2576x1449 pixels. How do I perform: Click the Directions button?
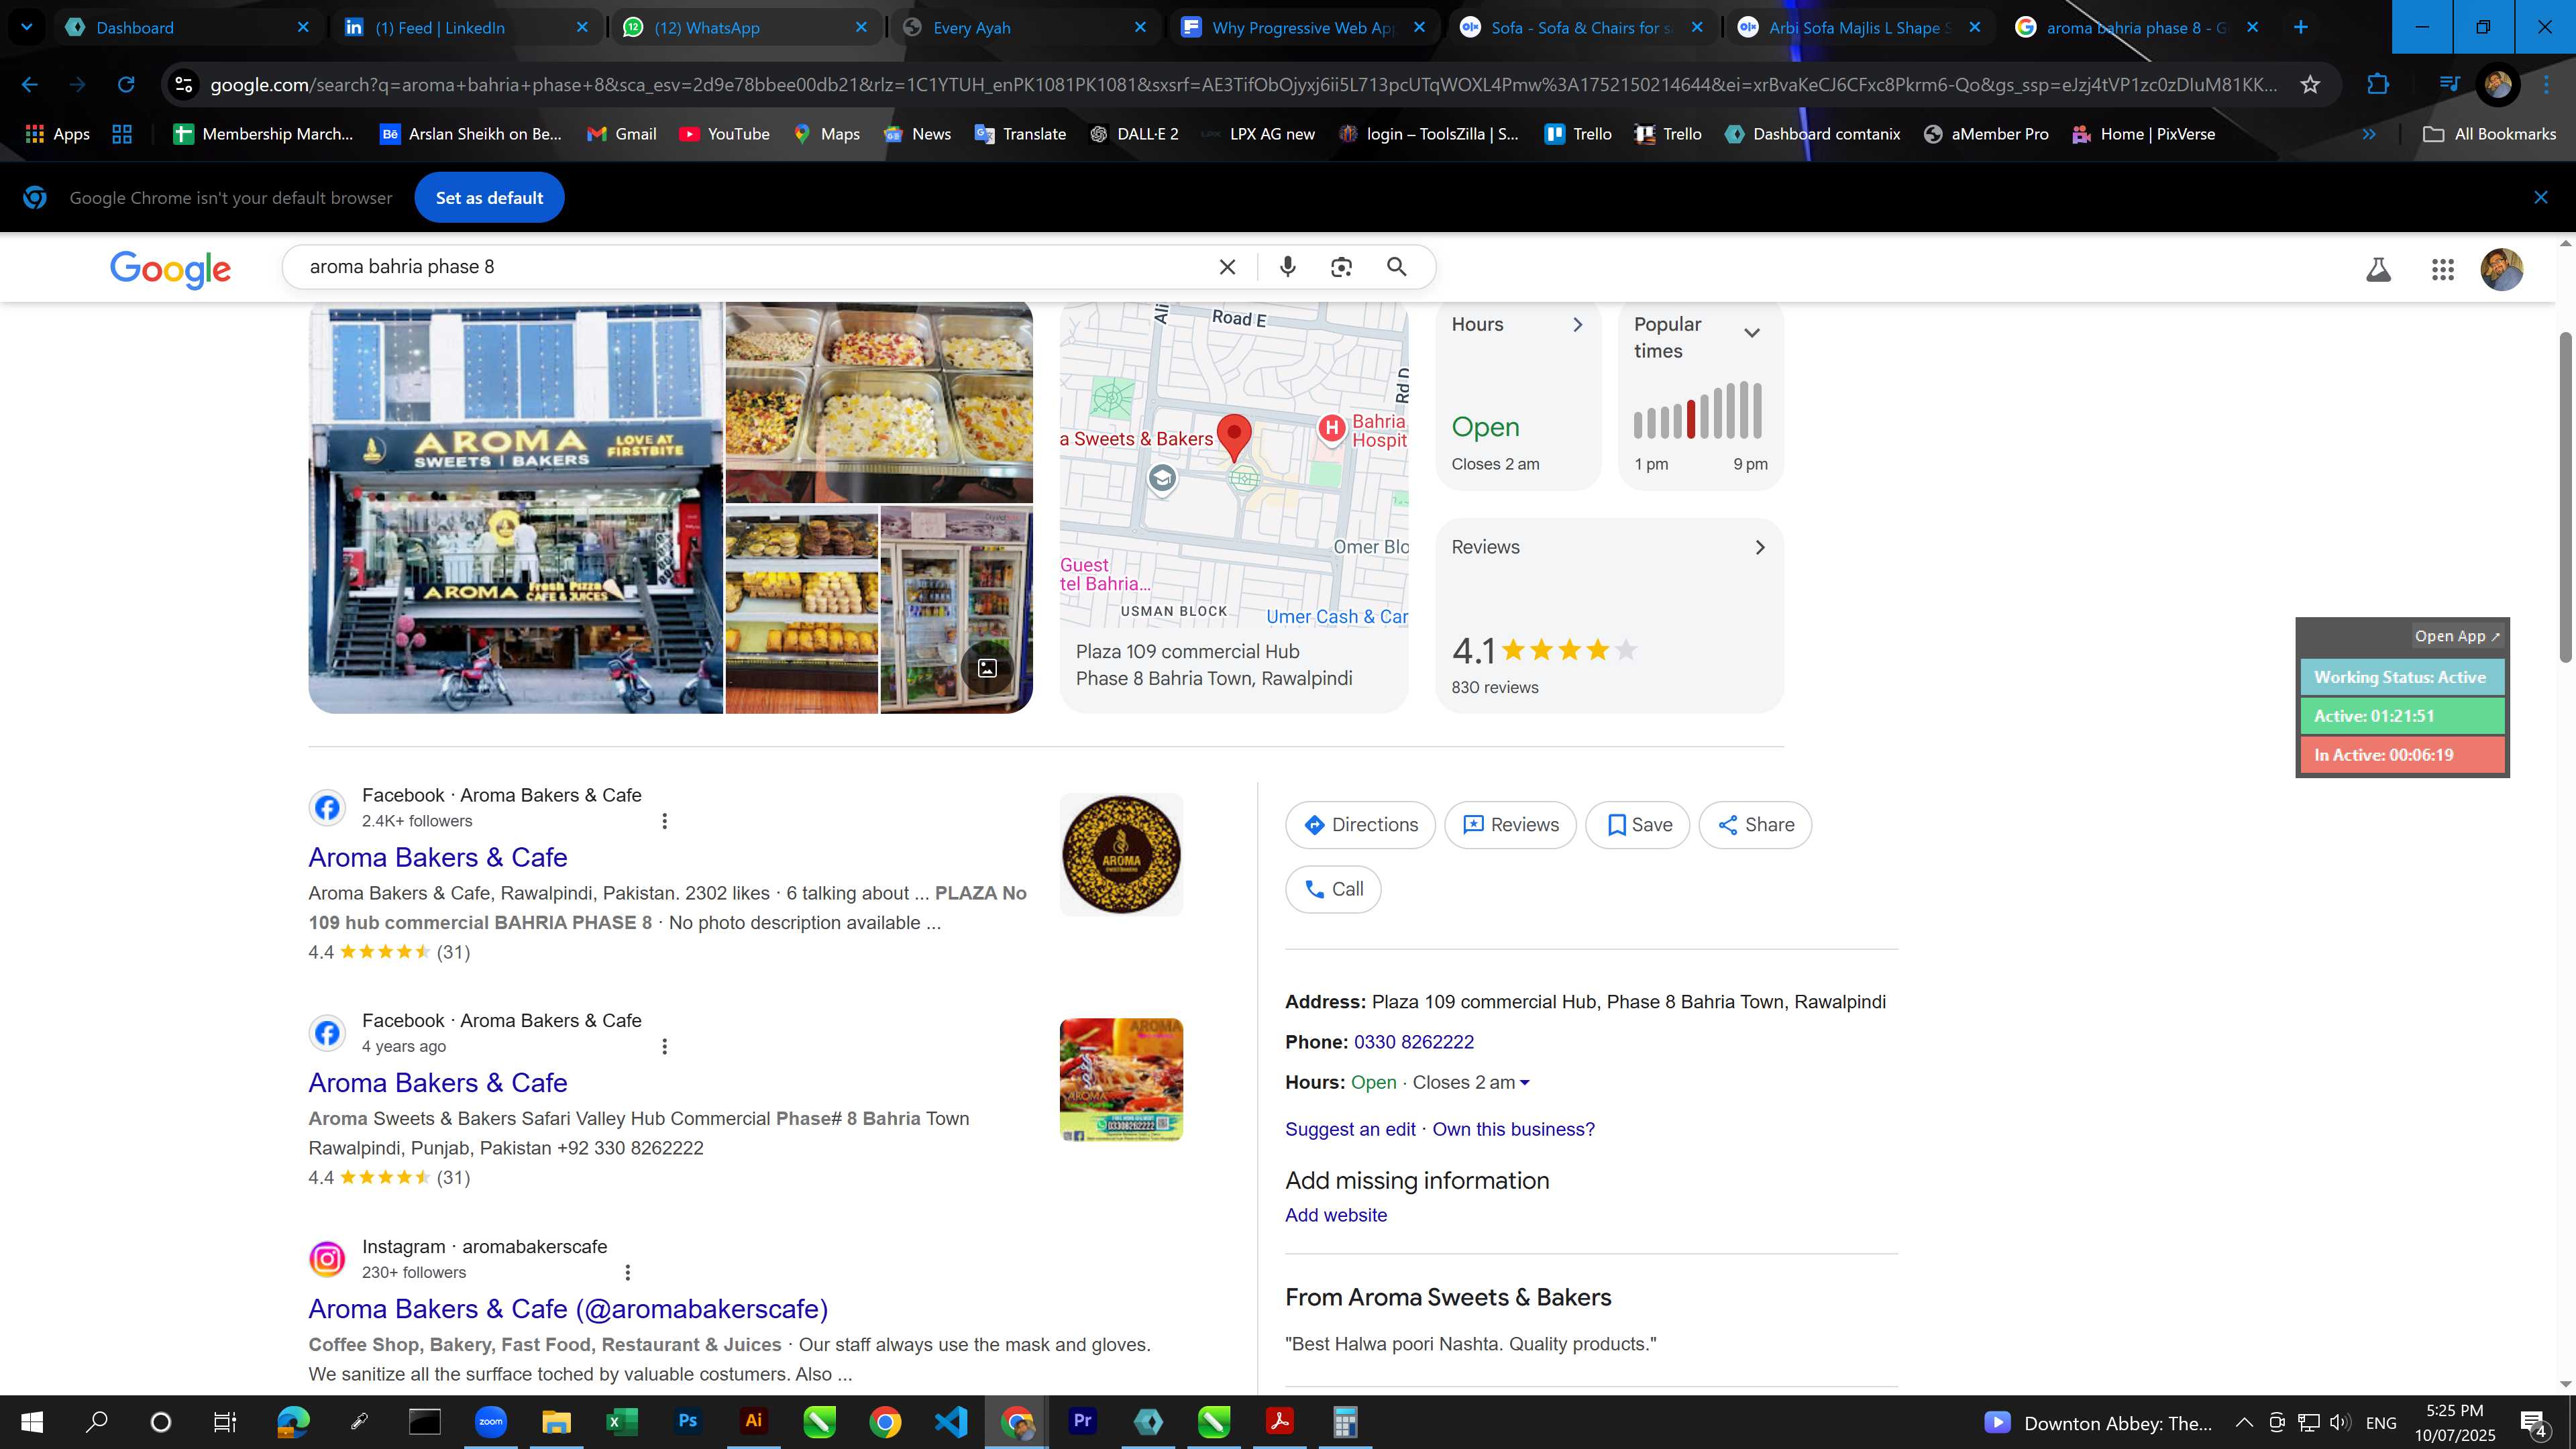[1360, 825]
